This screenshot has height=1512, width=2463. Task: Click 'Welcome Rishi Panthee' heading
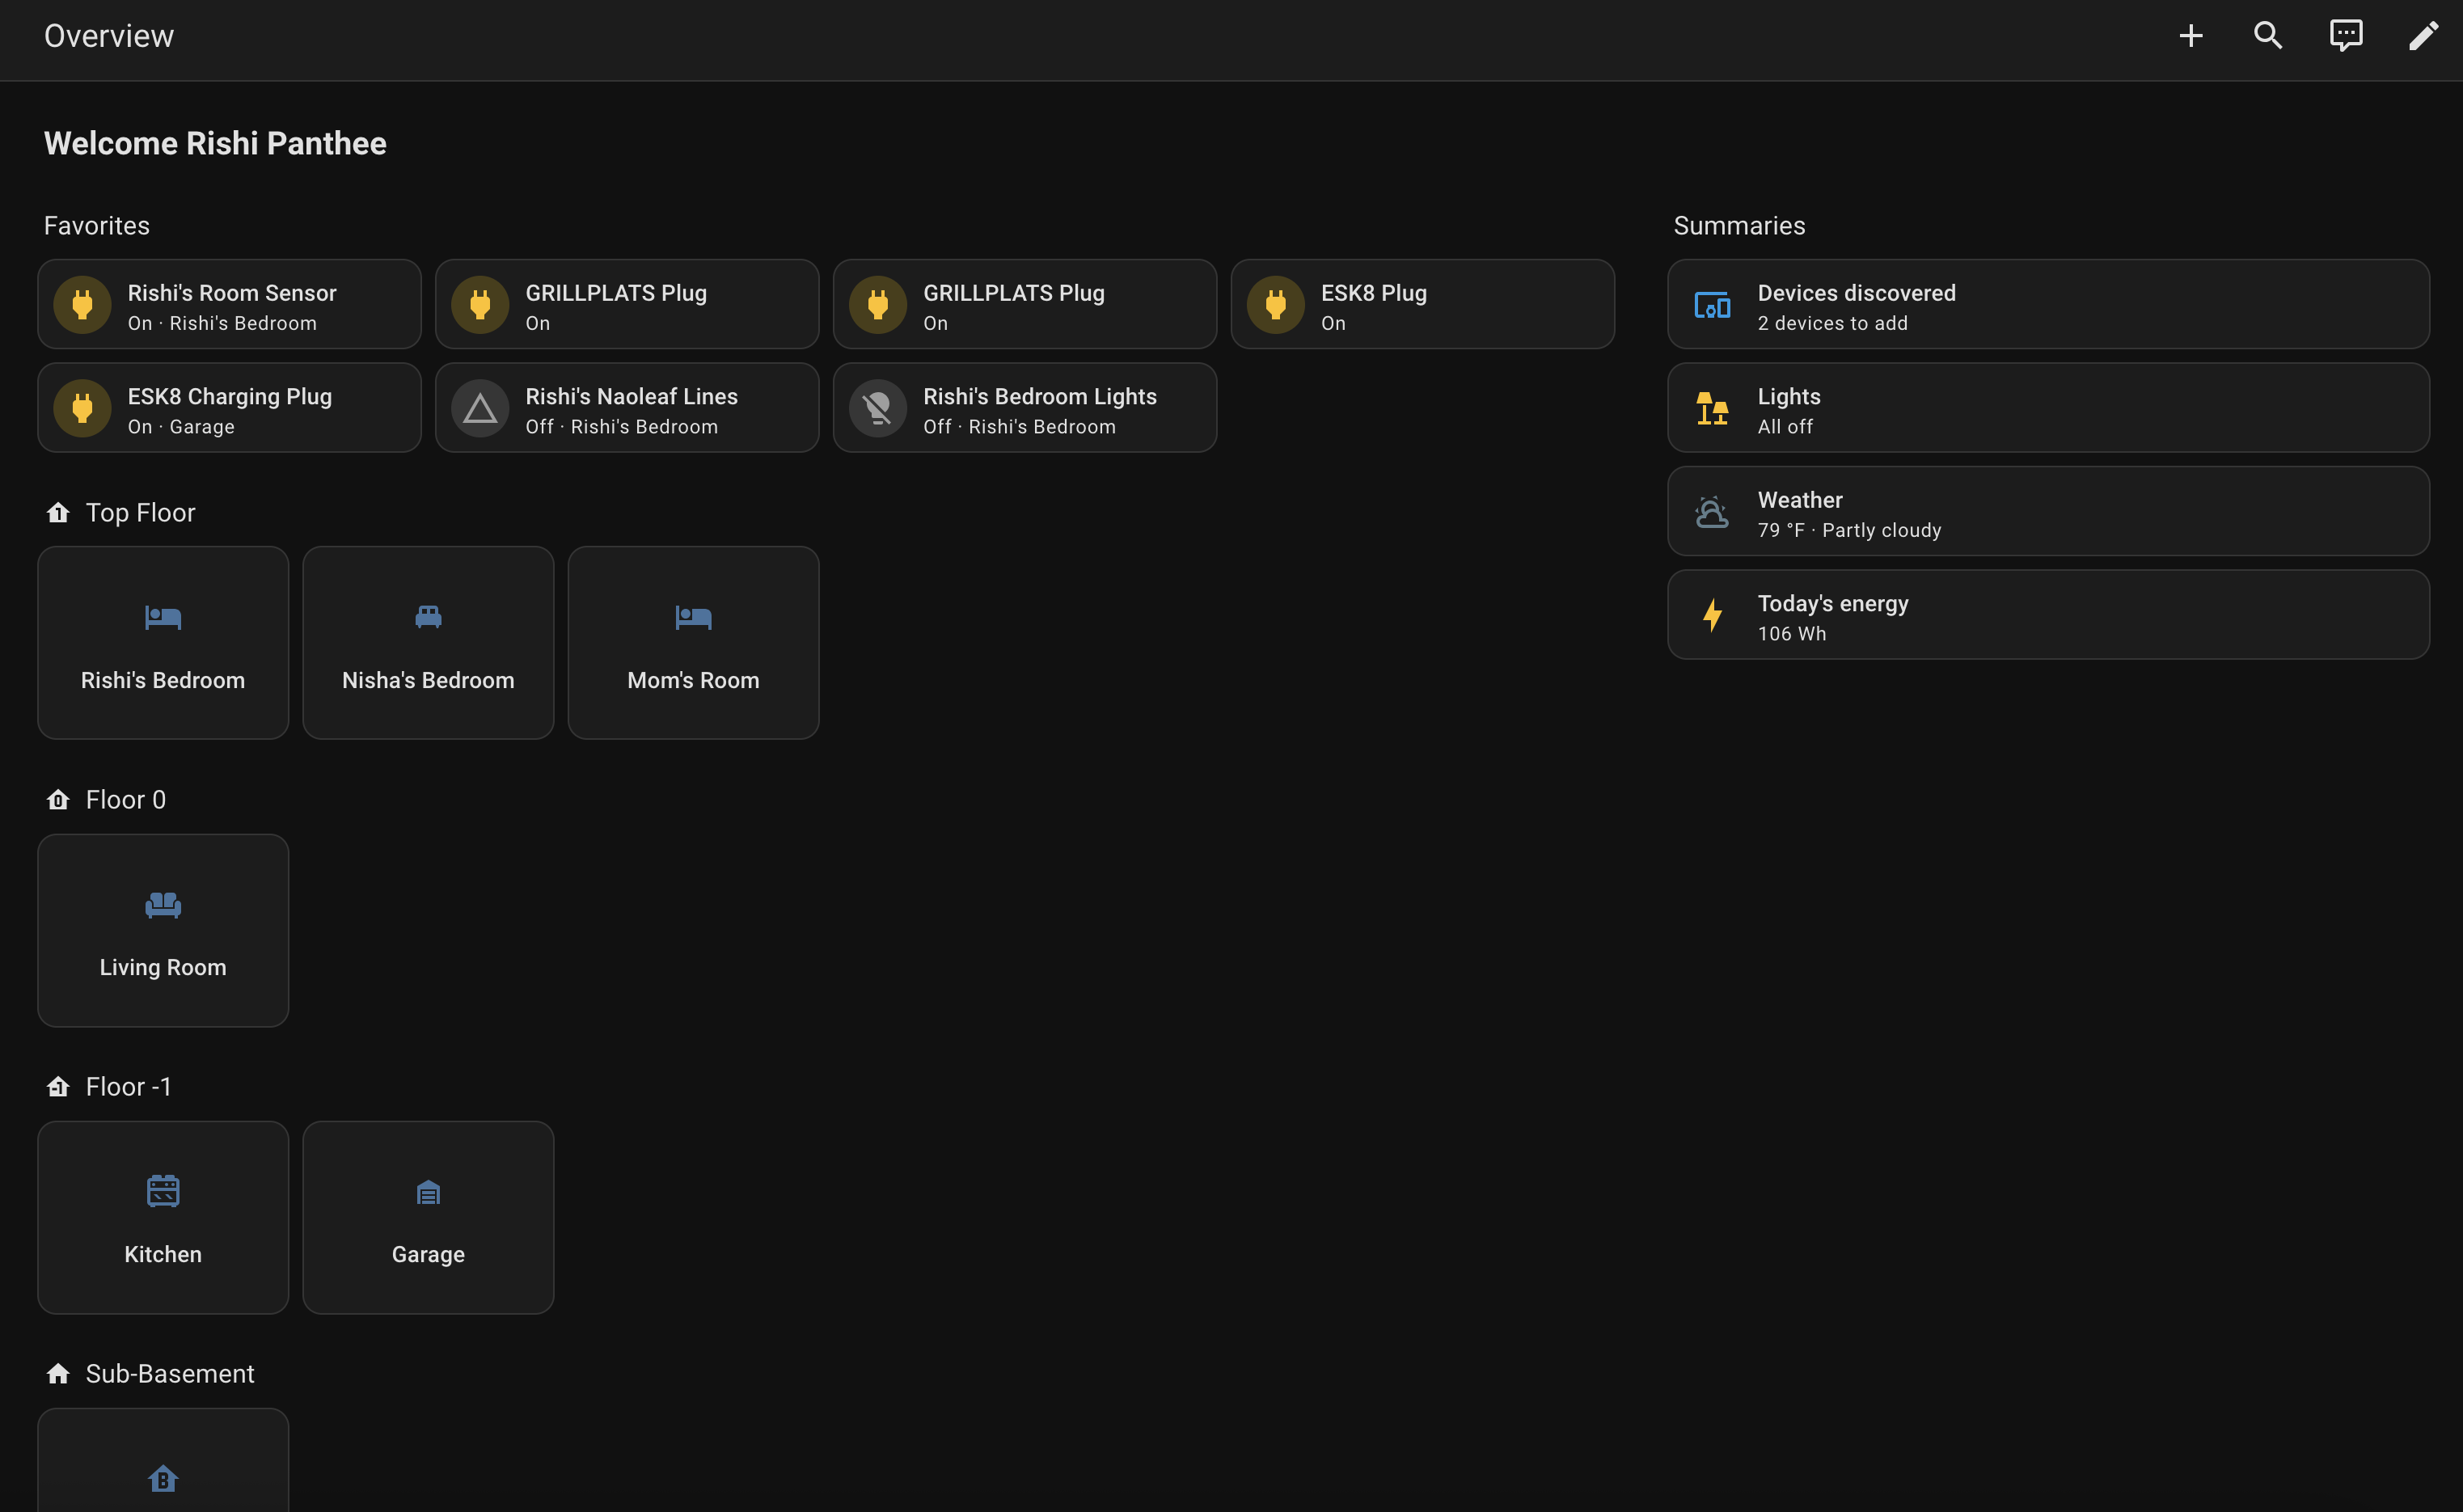[x=215, y=143]
